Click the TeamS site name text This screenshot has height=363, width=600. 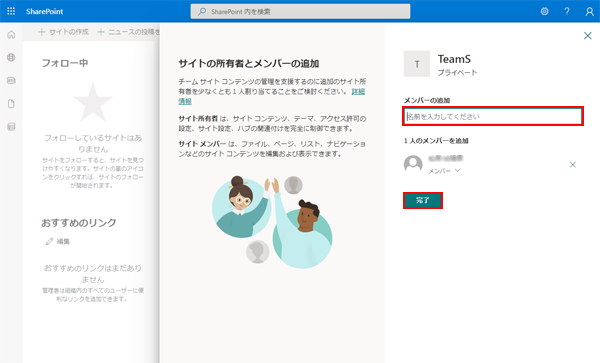point(454,59)
